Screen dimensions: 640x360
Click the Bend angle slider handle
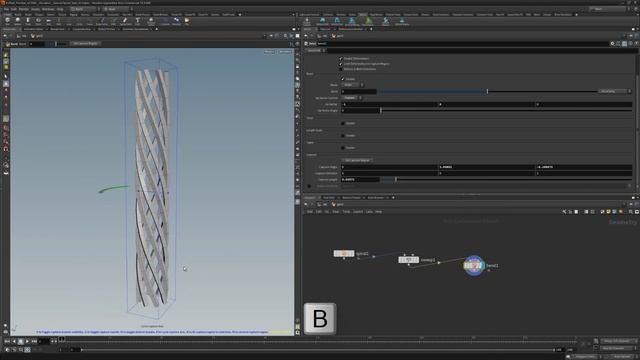(487, 91)
